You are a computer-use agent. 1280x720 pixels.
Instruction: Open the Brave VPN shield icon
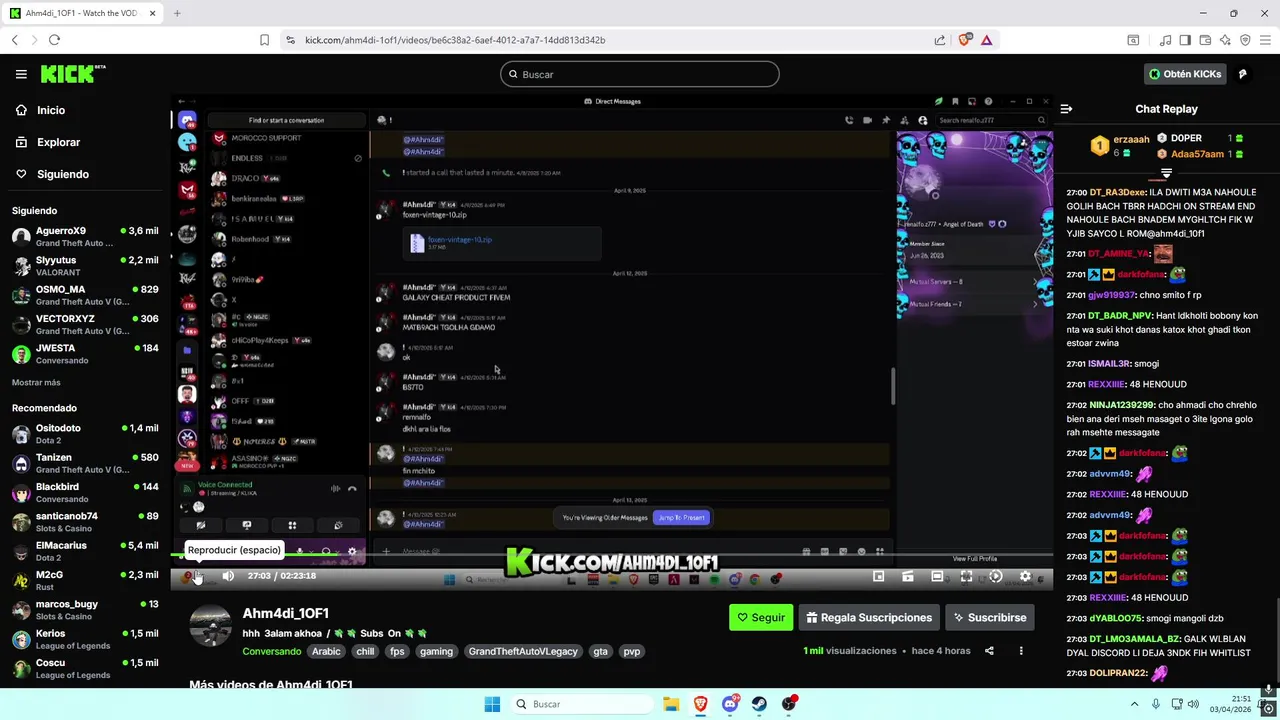pos(1245,40)
